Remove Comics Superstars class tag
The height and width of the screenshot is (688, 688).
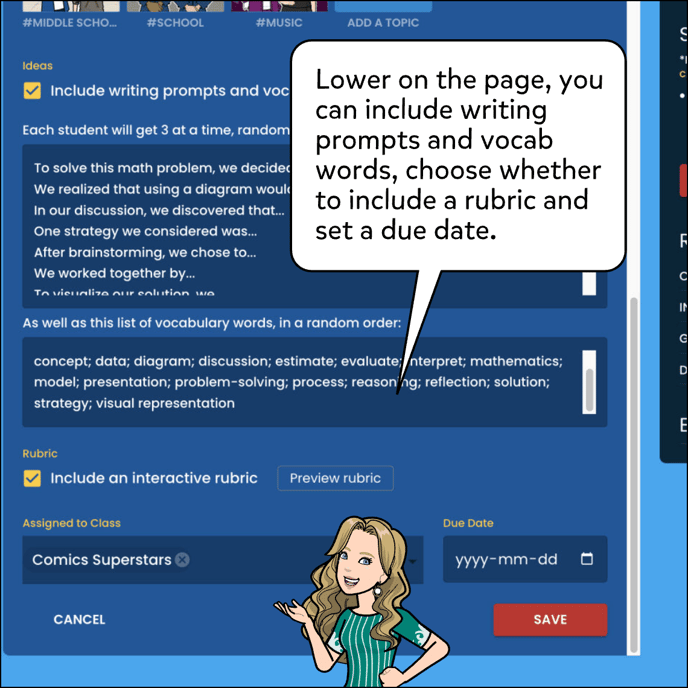tap(182, 559)
